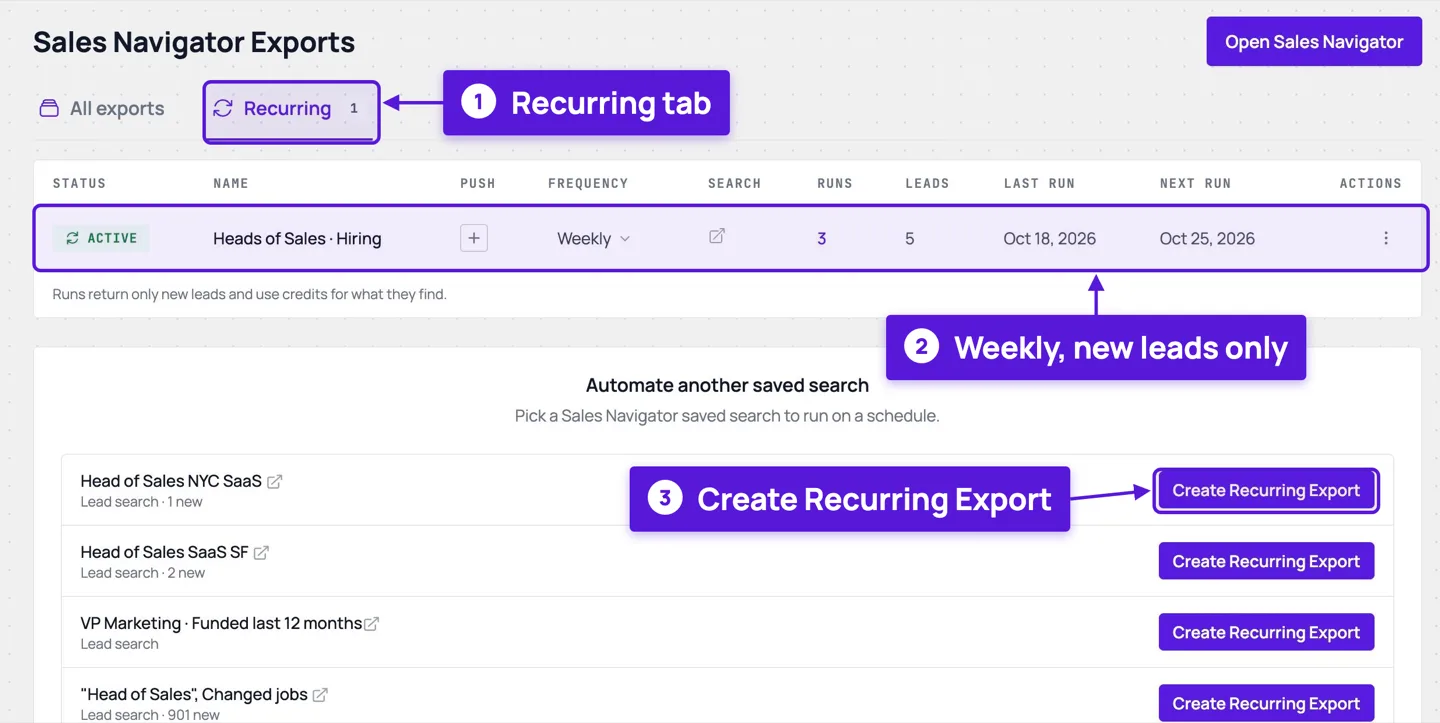Select the VP Marketing · Funded last 12 months name
The height and width of the screenshot is (723, 1440).
(221, 623)
